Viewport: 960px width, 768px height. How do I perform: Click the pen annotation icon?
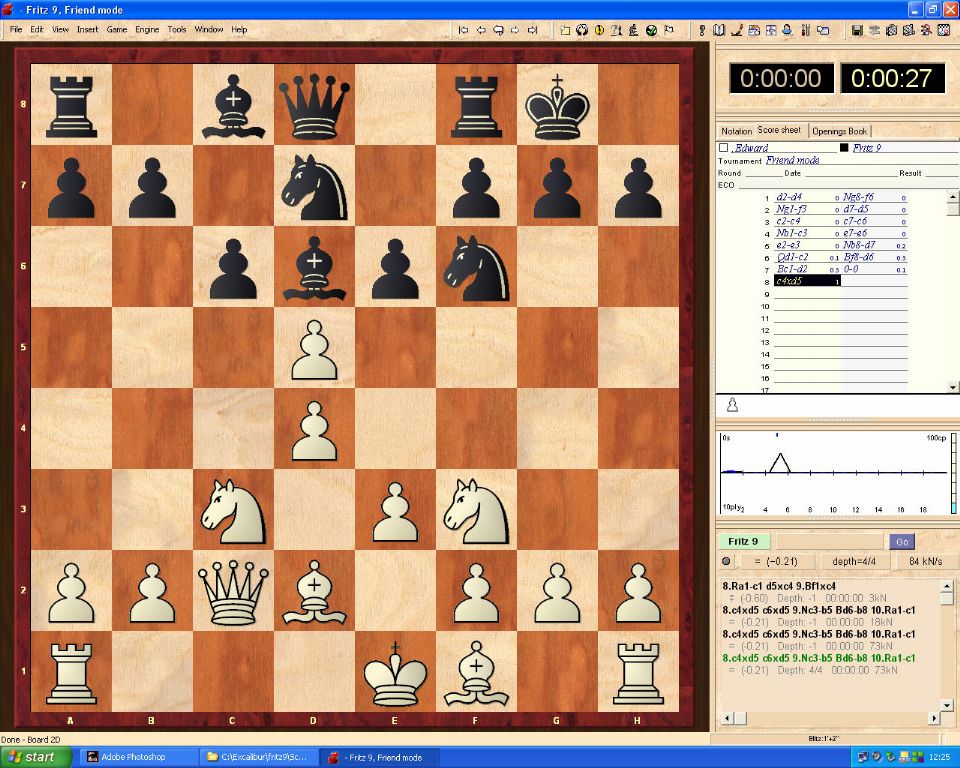click(x=737, y=29)
